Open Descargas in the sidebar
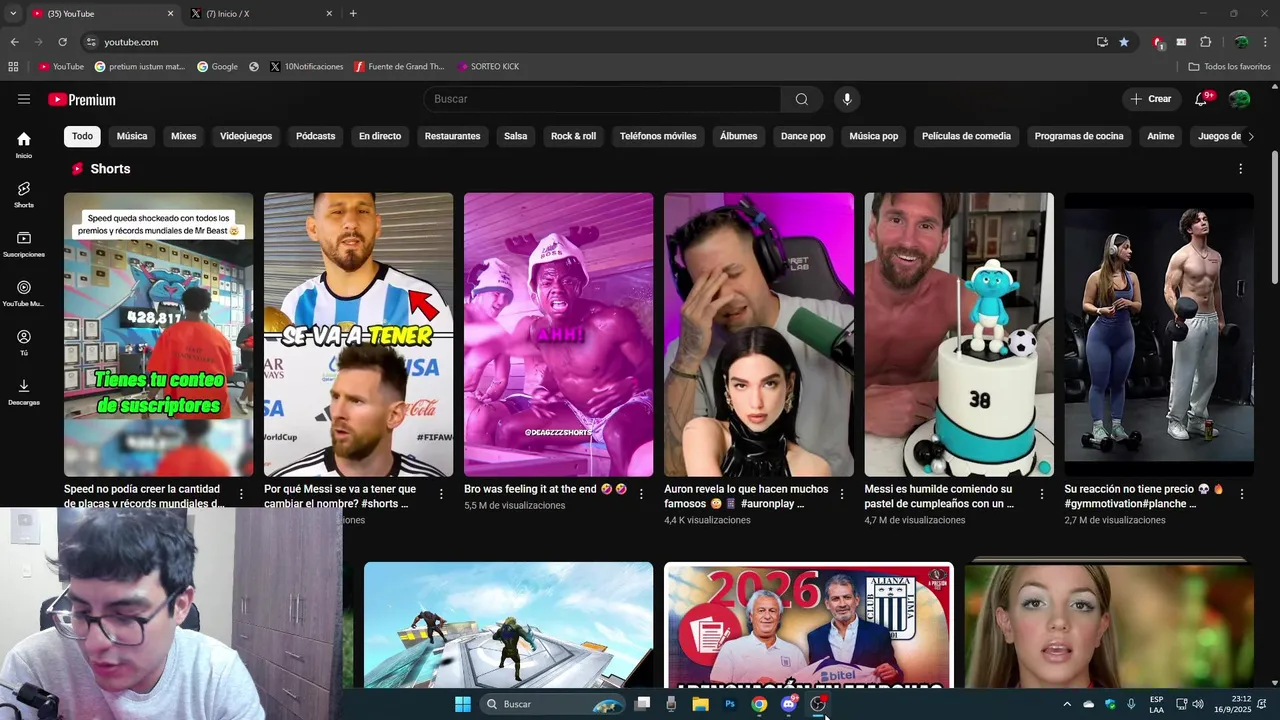Screen dimensions: 1280x720 tap(24, 392)
